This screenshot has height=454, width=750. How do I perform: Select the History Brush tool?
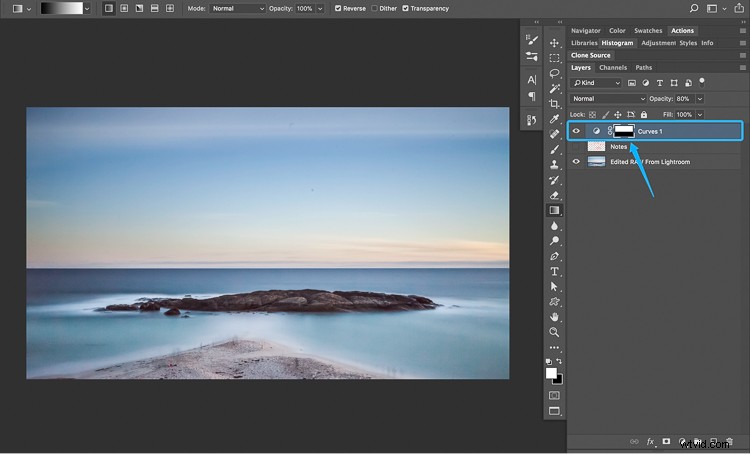coord(554,180)
